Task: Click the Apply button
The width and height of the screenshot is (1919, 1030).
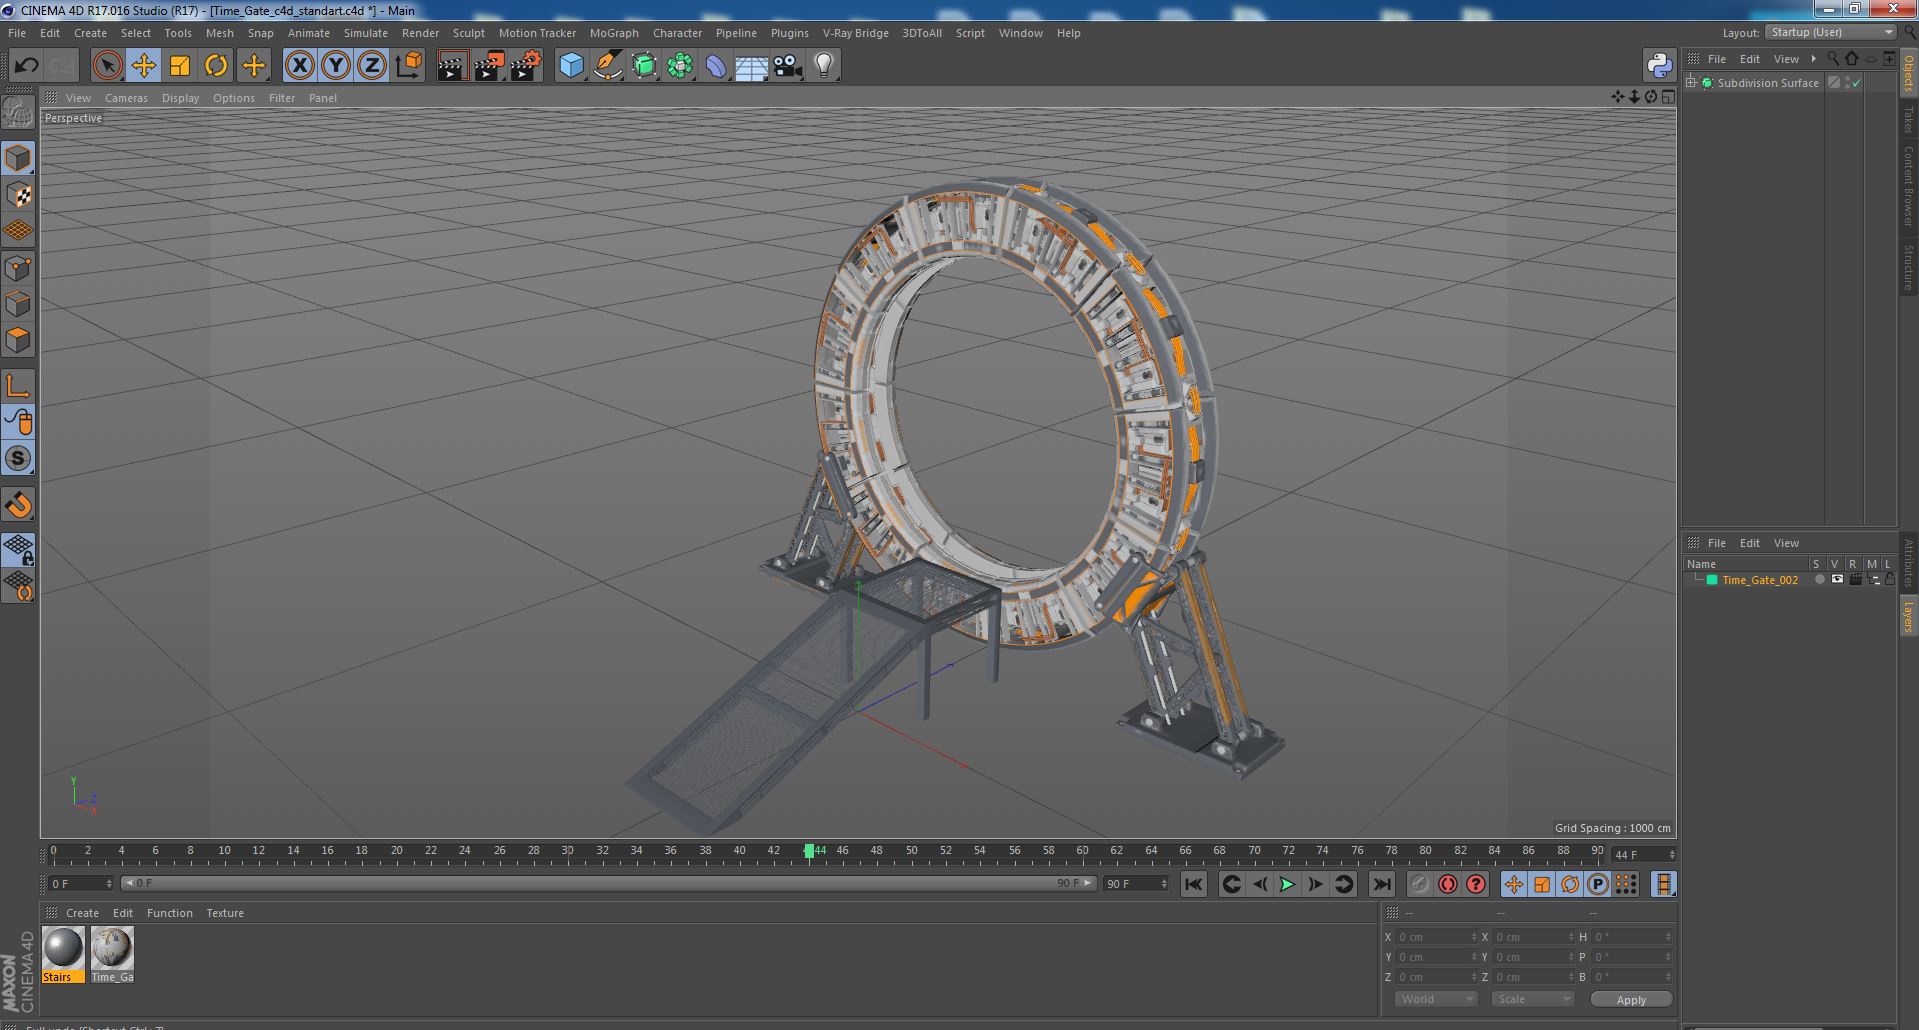Action: click(1631, 1000)
